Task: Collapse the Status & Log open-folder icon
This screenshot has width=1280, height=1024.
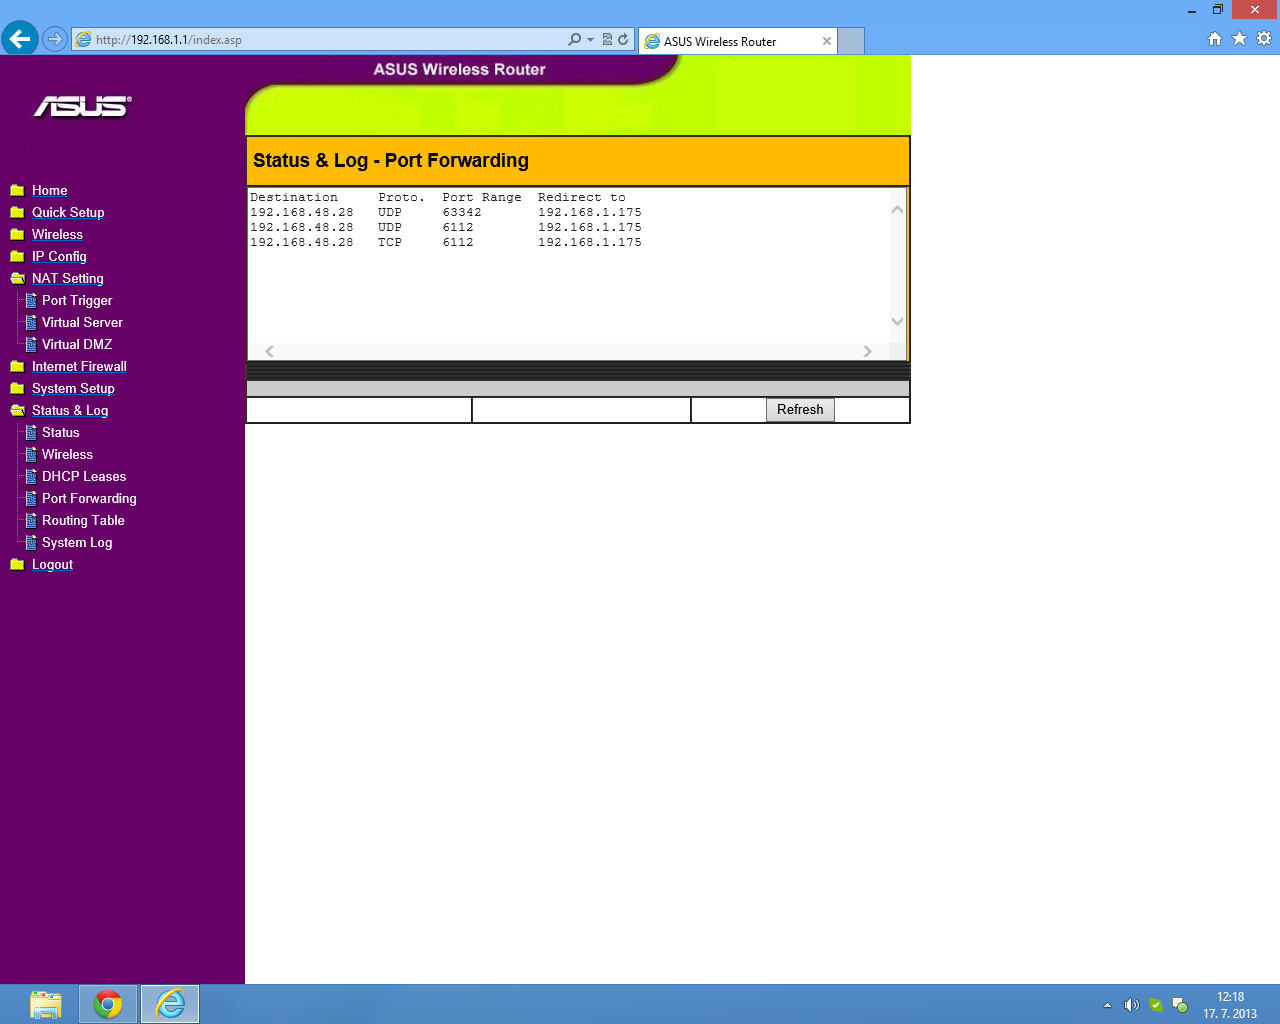Action: (x=17, y=410)
